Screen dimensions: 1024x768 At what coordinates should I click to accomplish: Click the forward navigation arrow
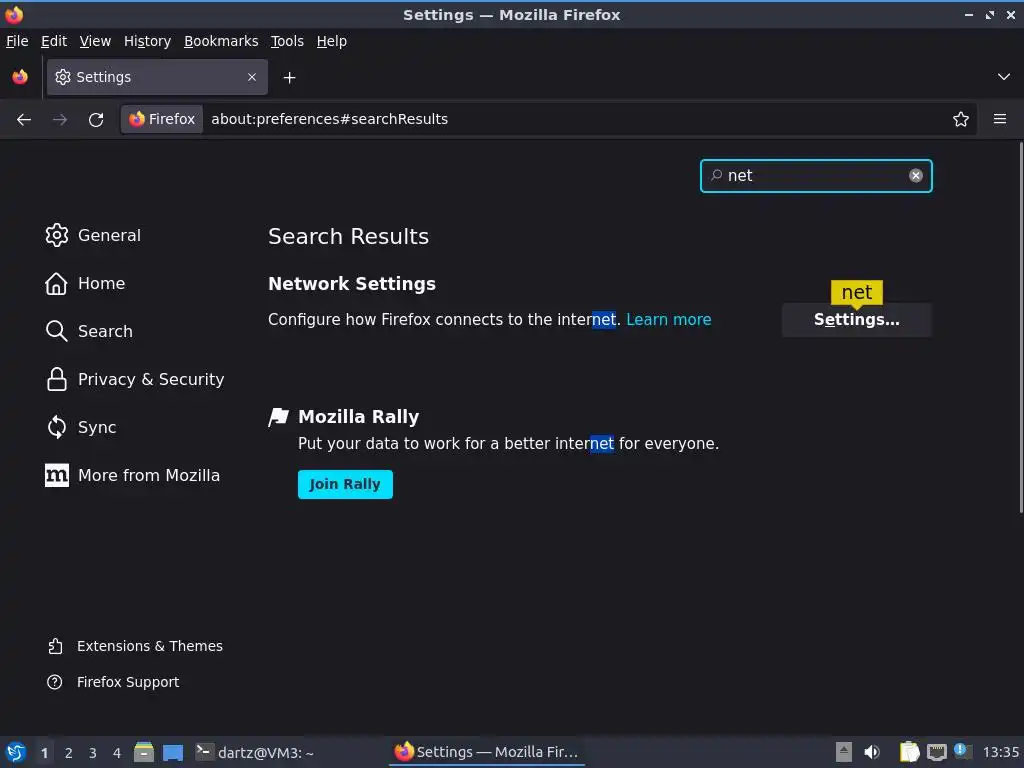60,120
